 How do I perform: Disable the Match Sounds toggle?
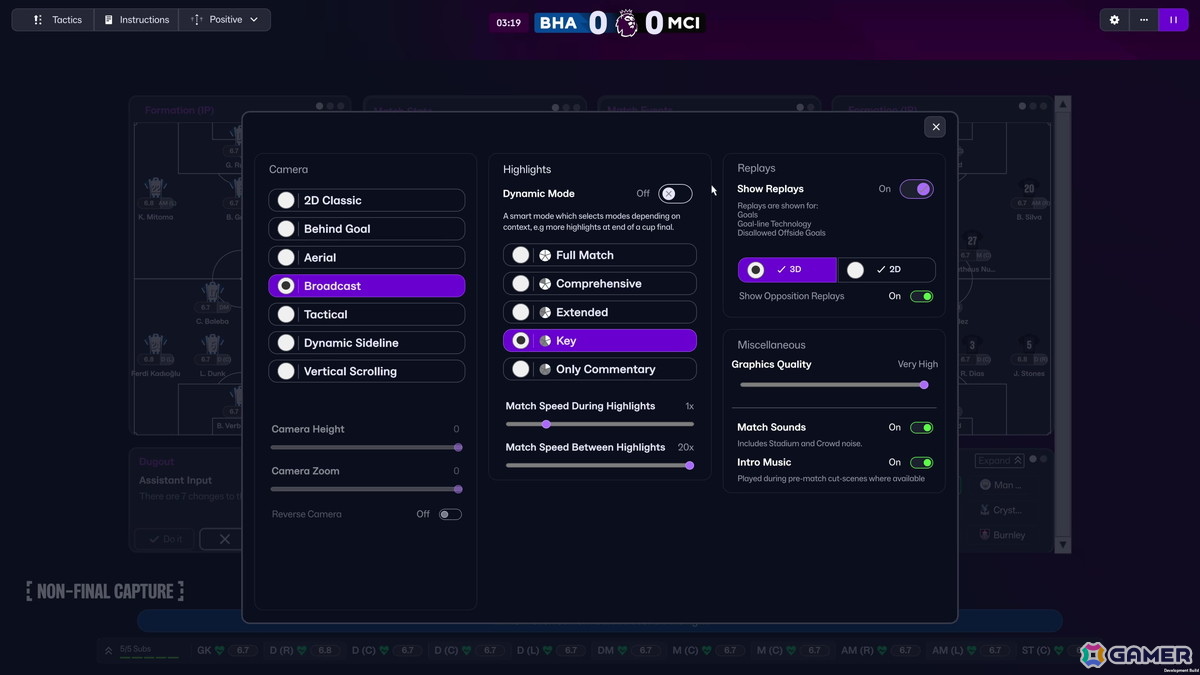tap(921, 428)
